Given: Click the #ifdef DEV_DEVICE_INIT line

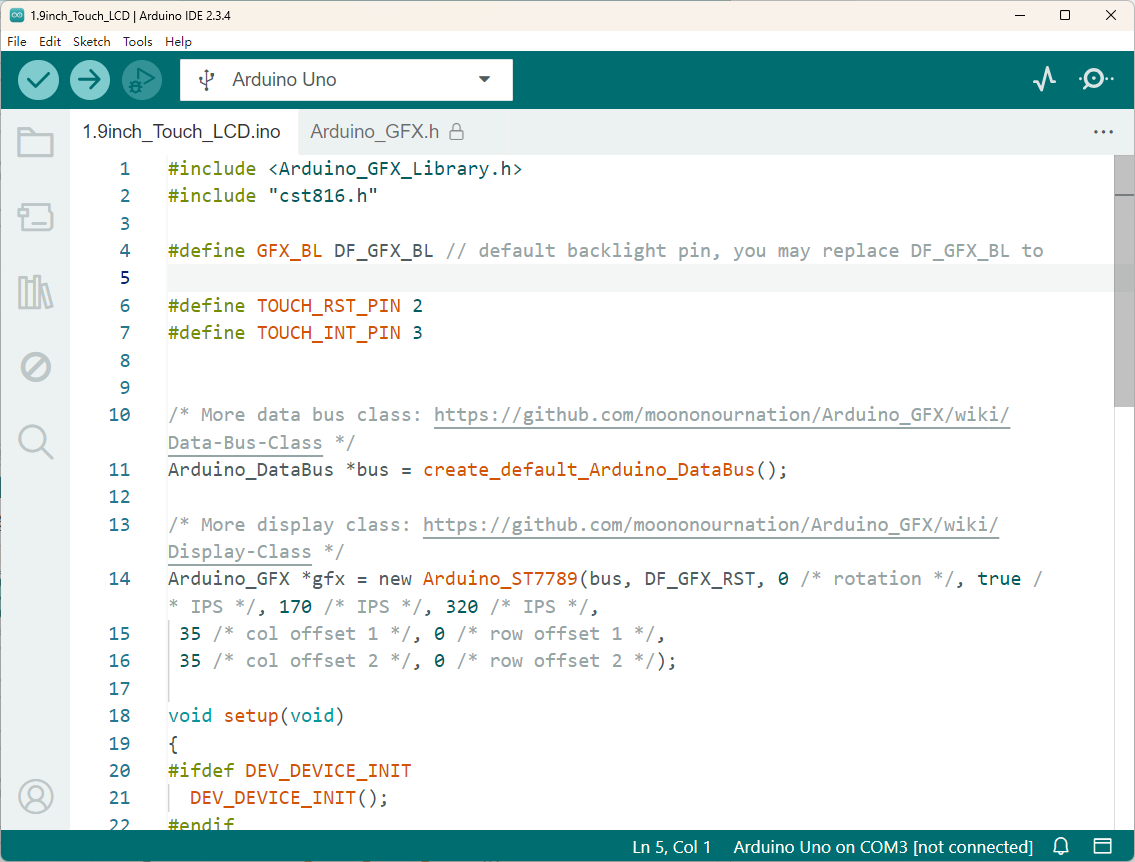Looking at the screenshot, I should (290, 771).
